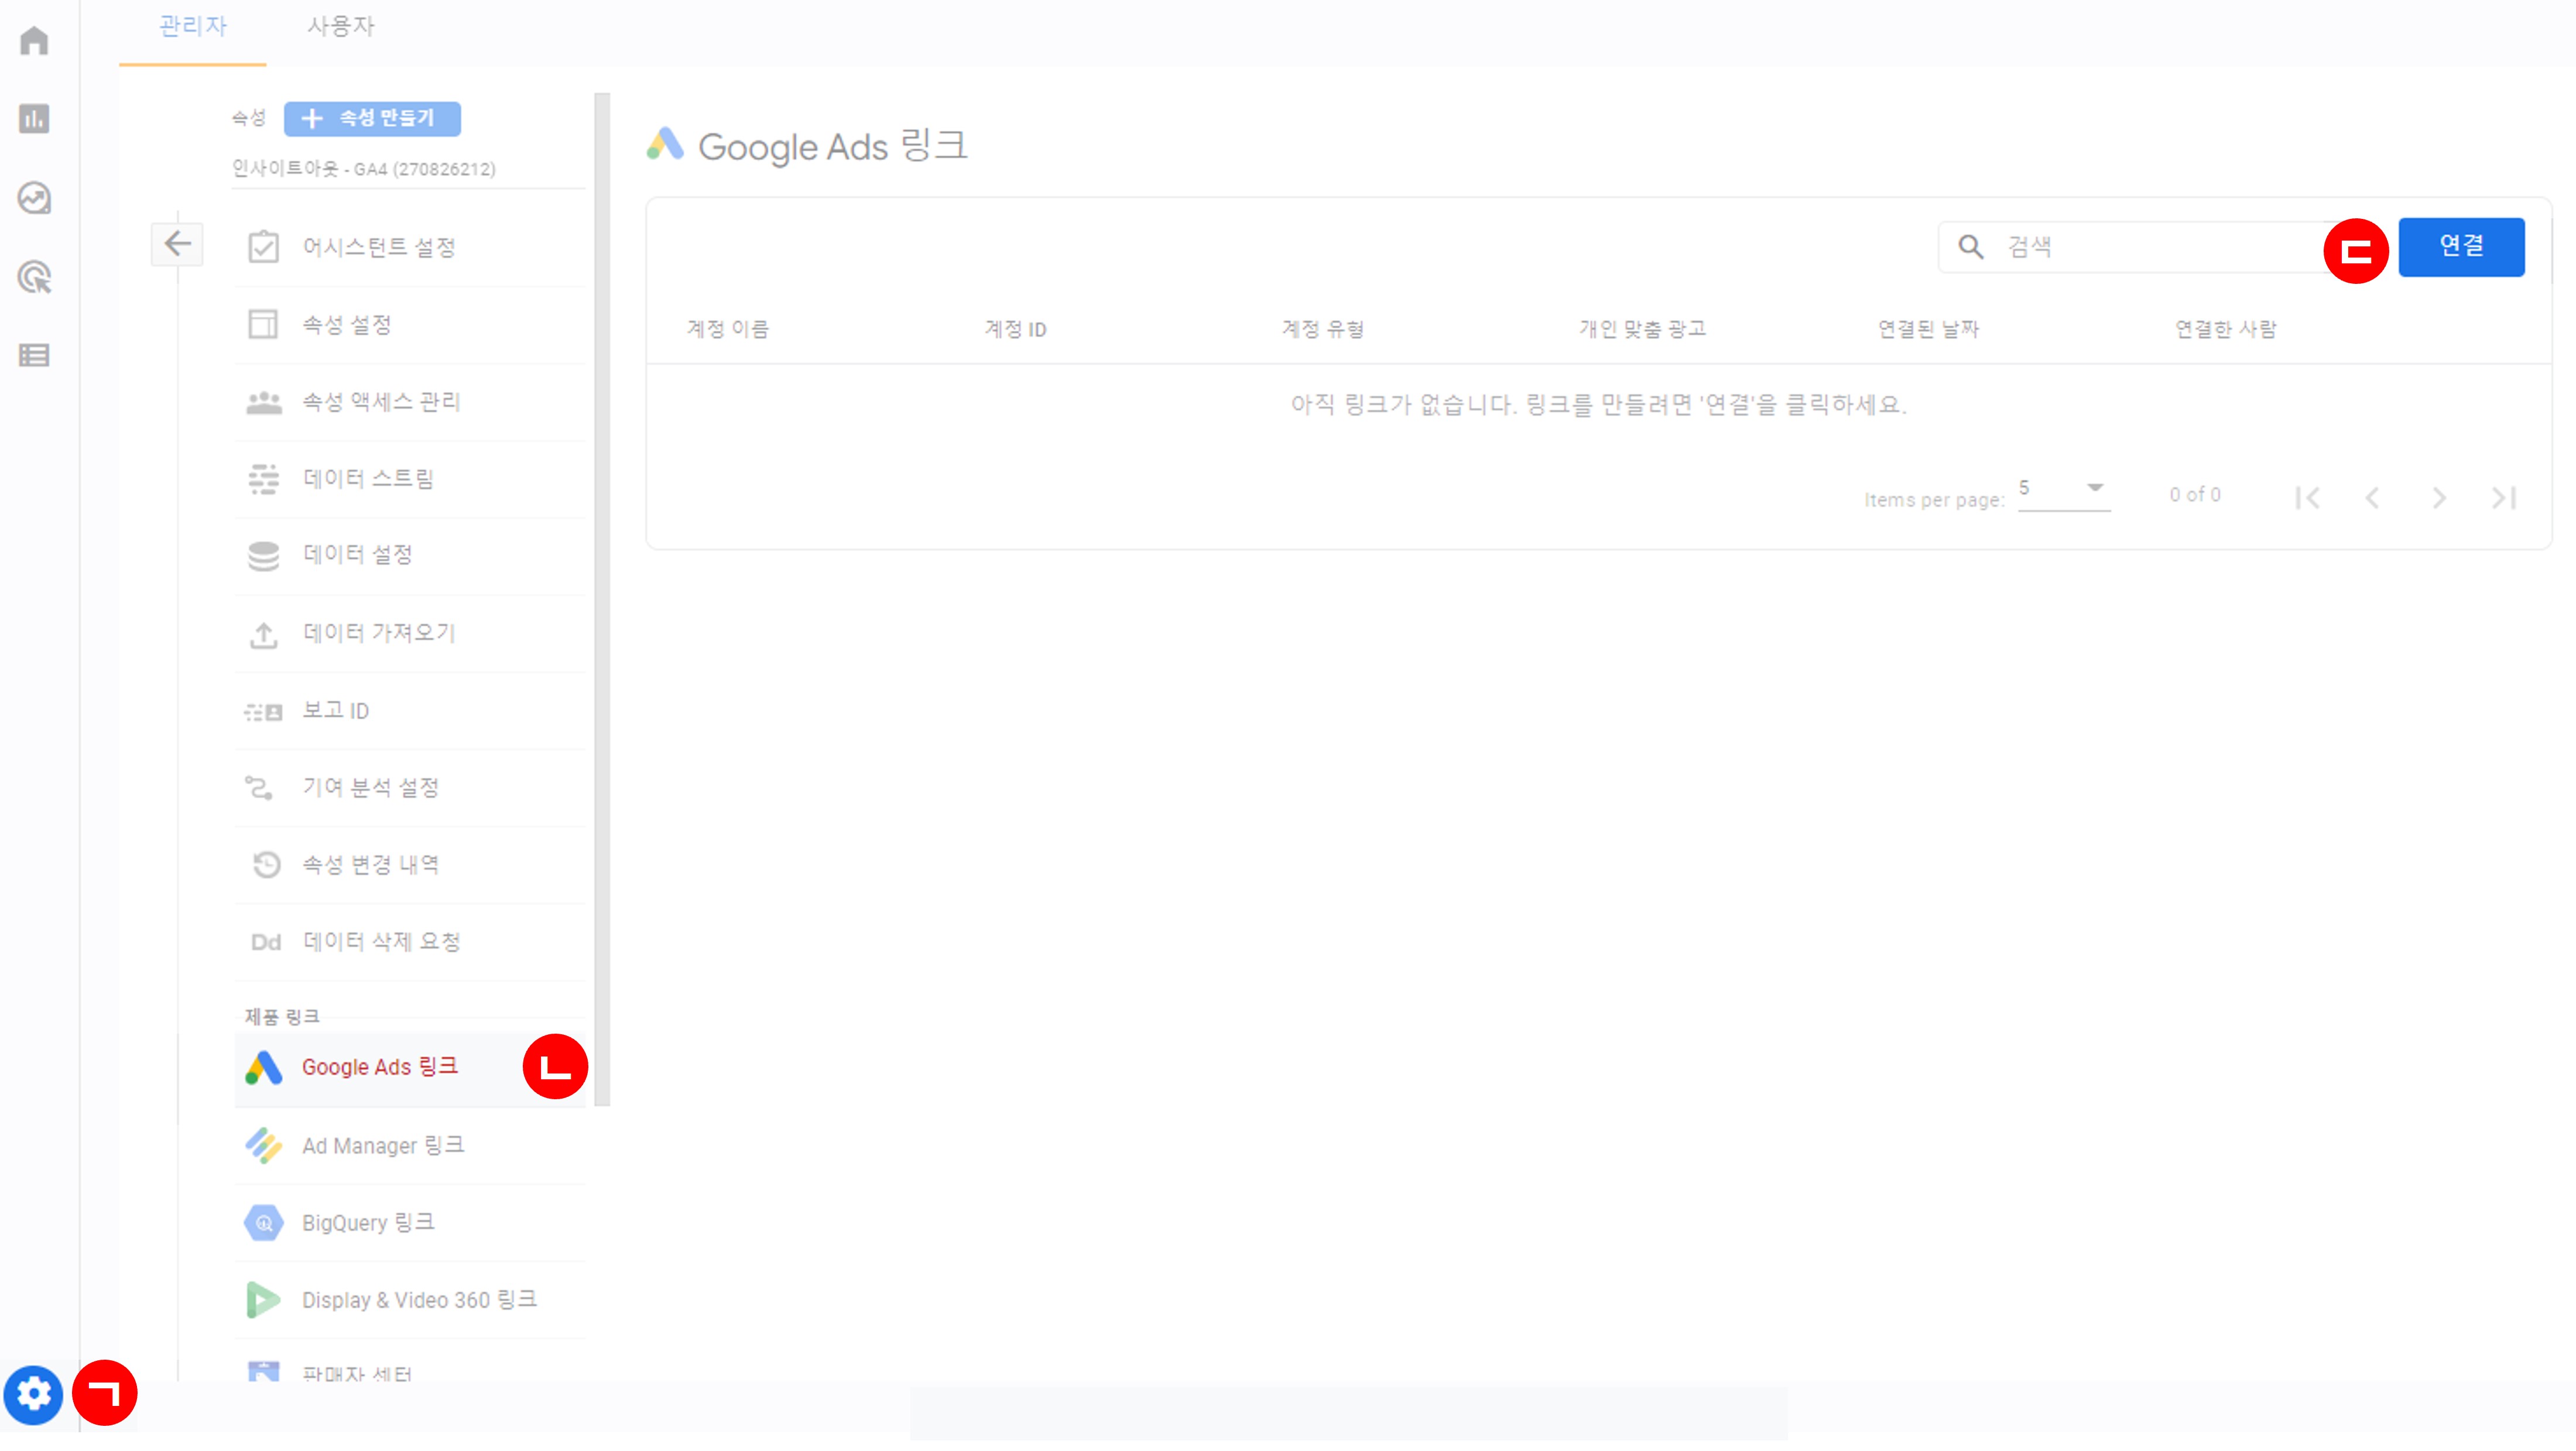
Task: Open the Explore icon in left rail
Action: [x=34, y=198]
